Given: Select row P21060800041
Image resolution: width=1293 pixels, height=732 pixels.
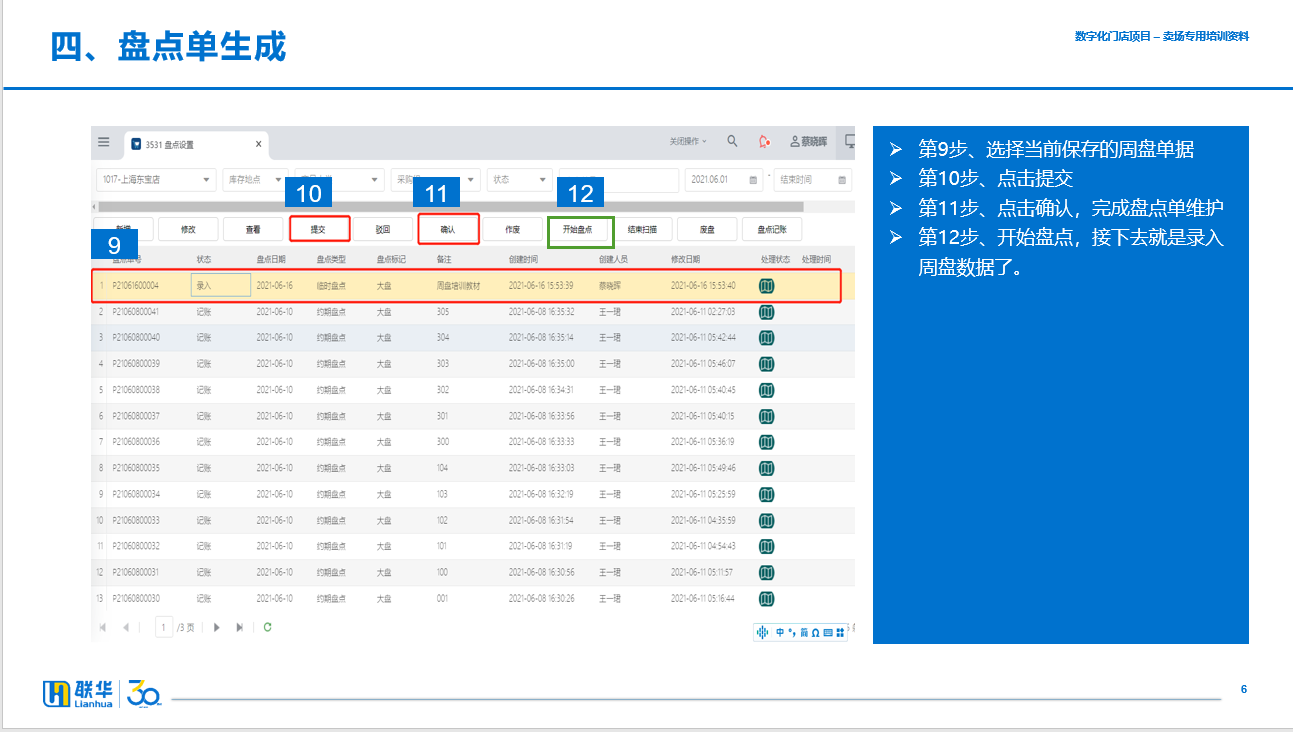Looking at the screenshot, I should [x=474, y=312].
